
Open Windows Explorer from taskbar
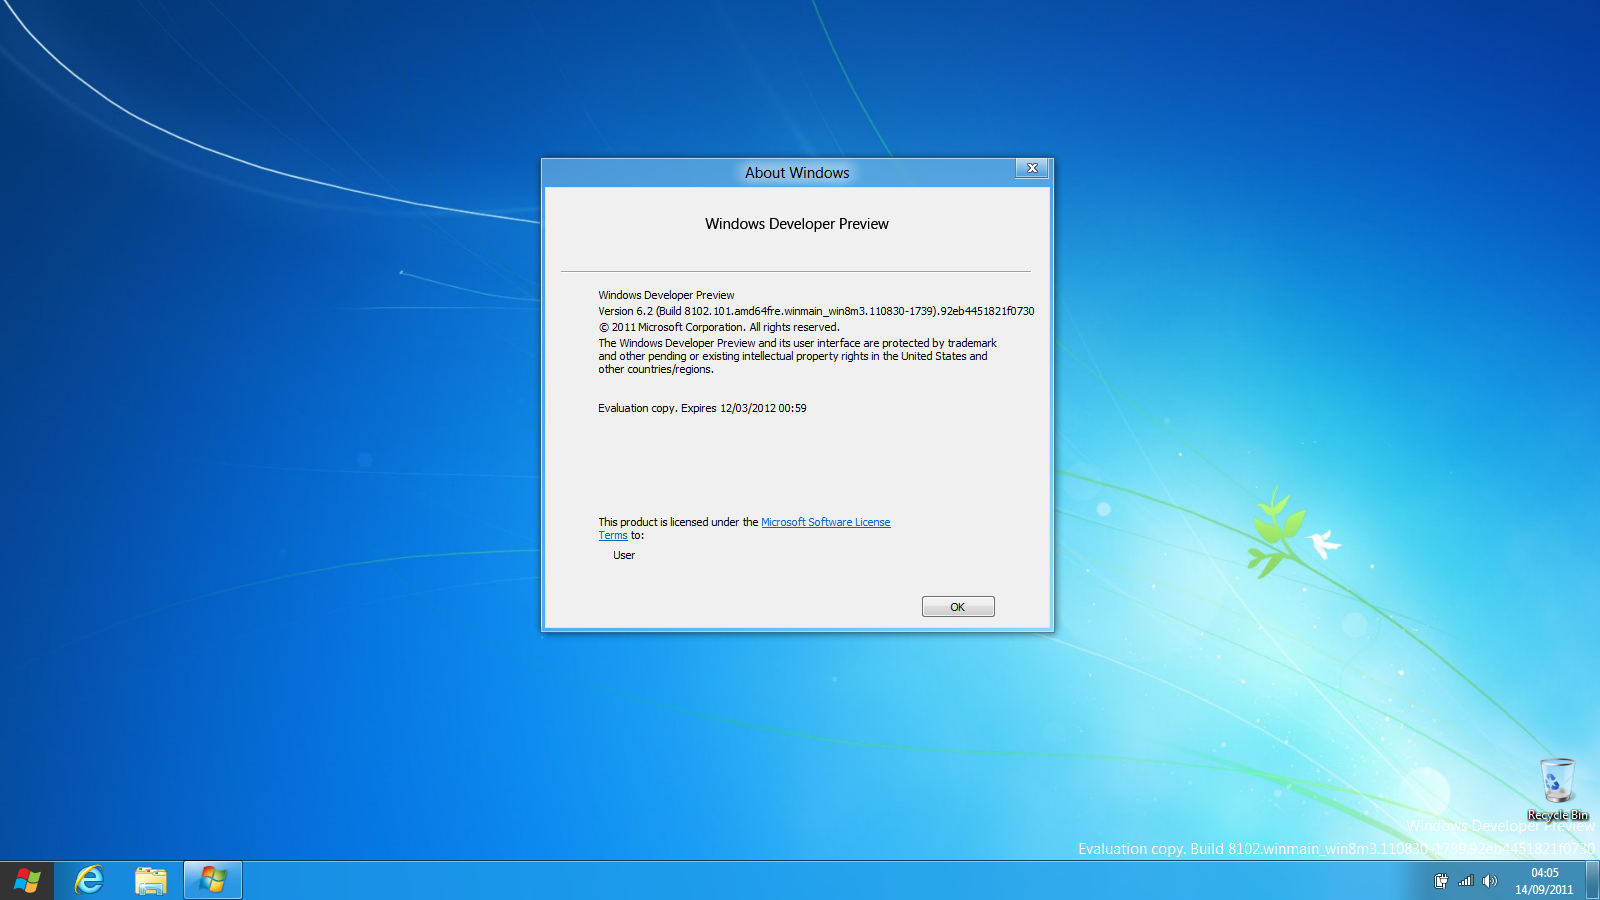[x=151, y=881]
